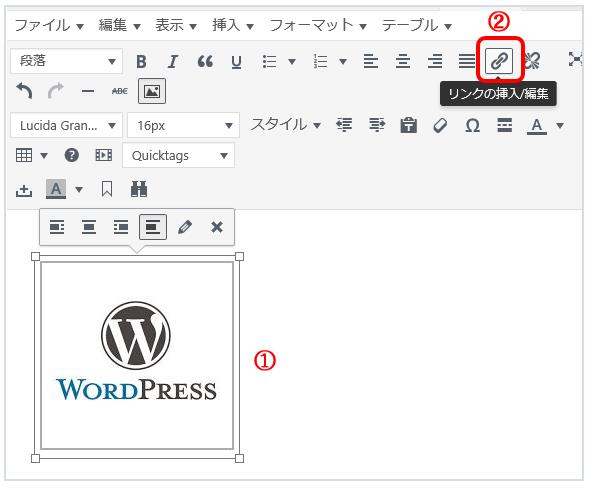
Task: Open the テーブル menu
Action: 417,26
